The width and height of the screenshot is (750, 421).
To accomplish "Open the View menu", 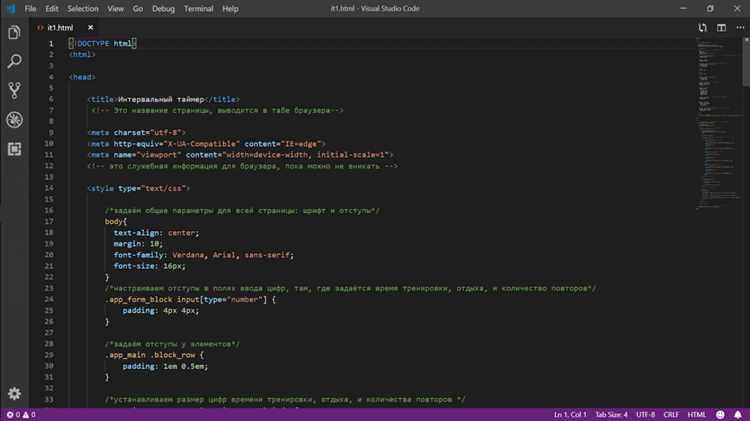I will coord(115,9).
